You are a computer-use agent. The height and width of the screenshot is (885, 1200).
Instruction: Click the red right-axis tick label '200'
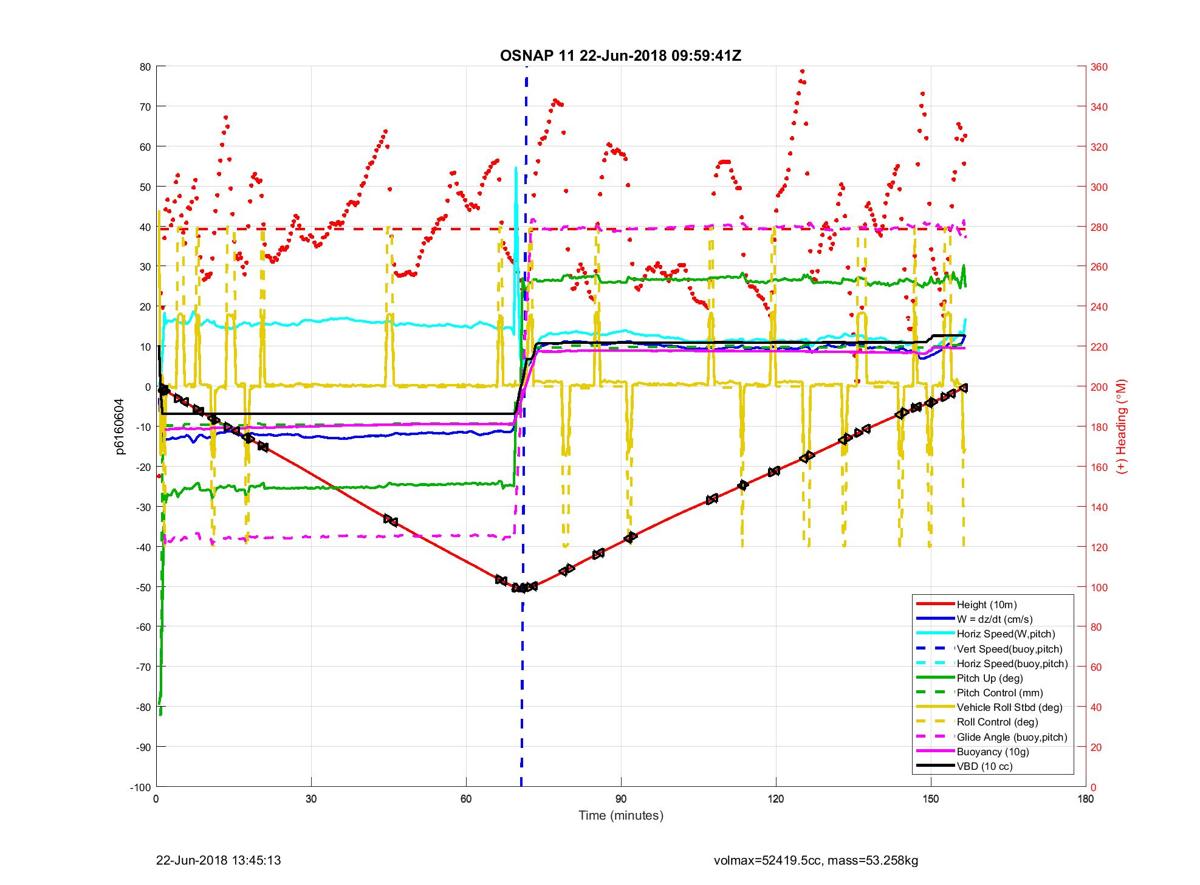(x=1100, y=387)
